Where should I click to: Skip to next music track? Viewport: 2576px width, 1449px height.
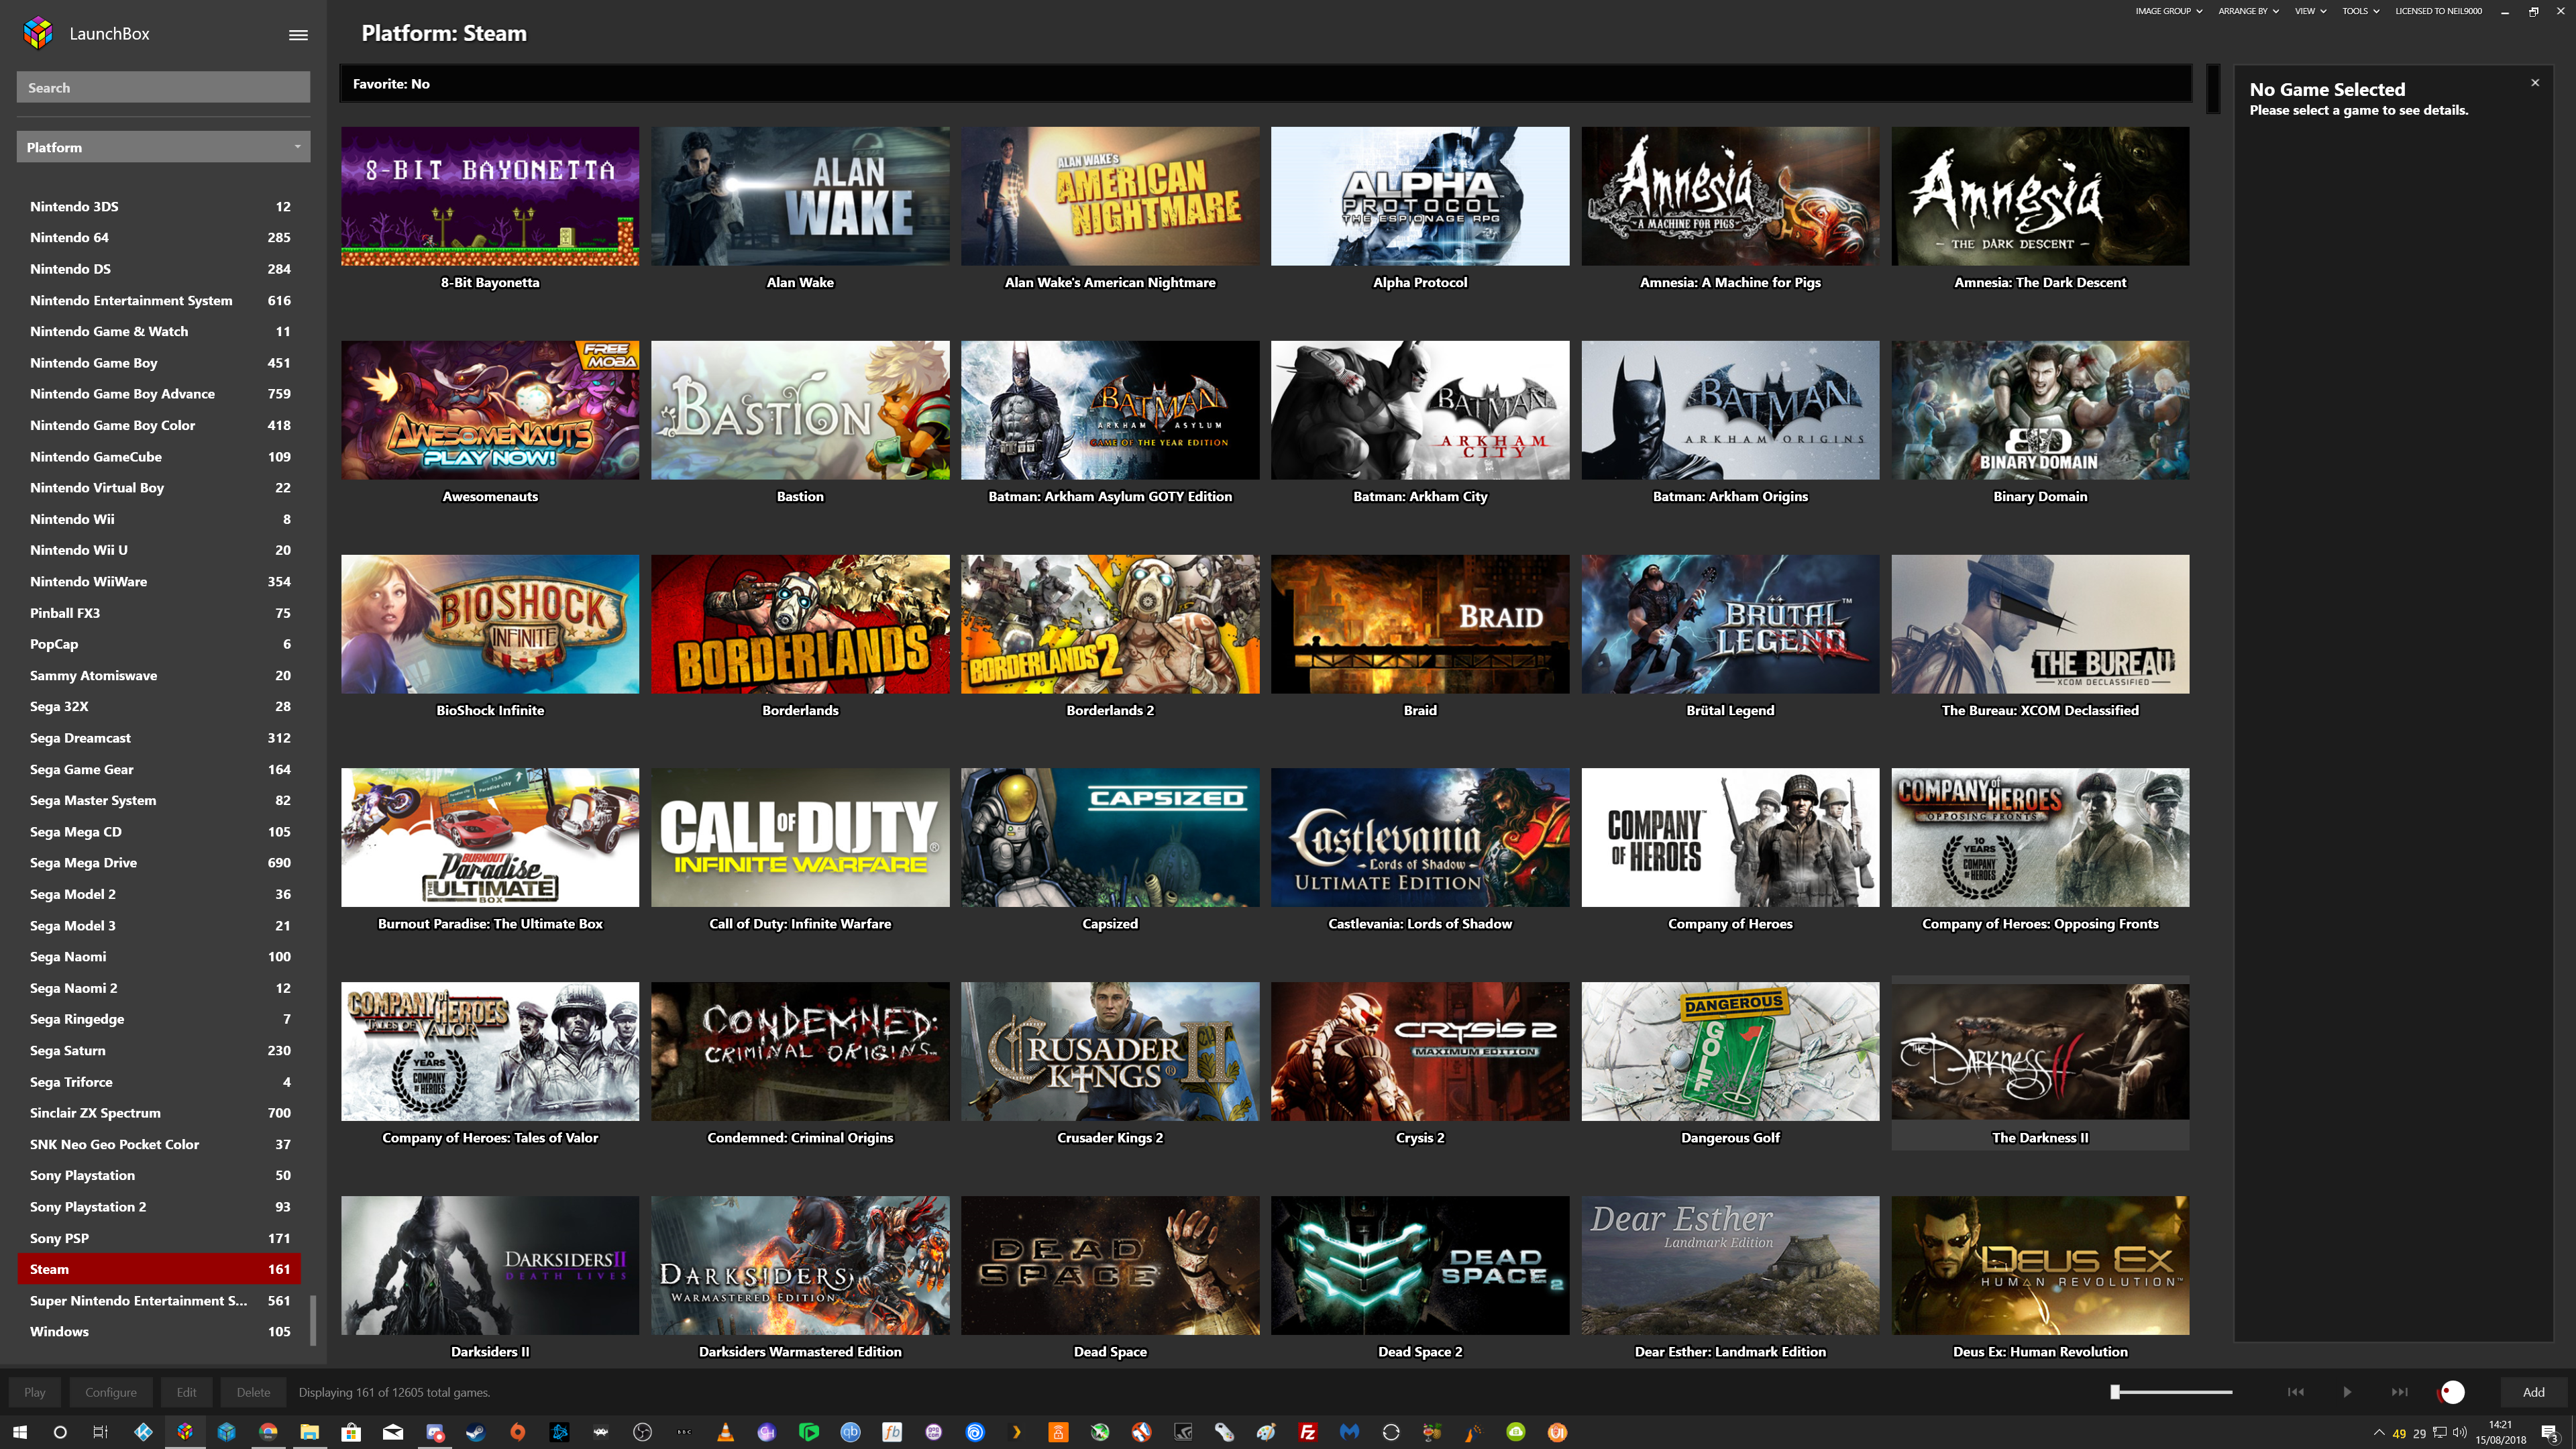tap(2399, 1392)
